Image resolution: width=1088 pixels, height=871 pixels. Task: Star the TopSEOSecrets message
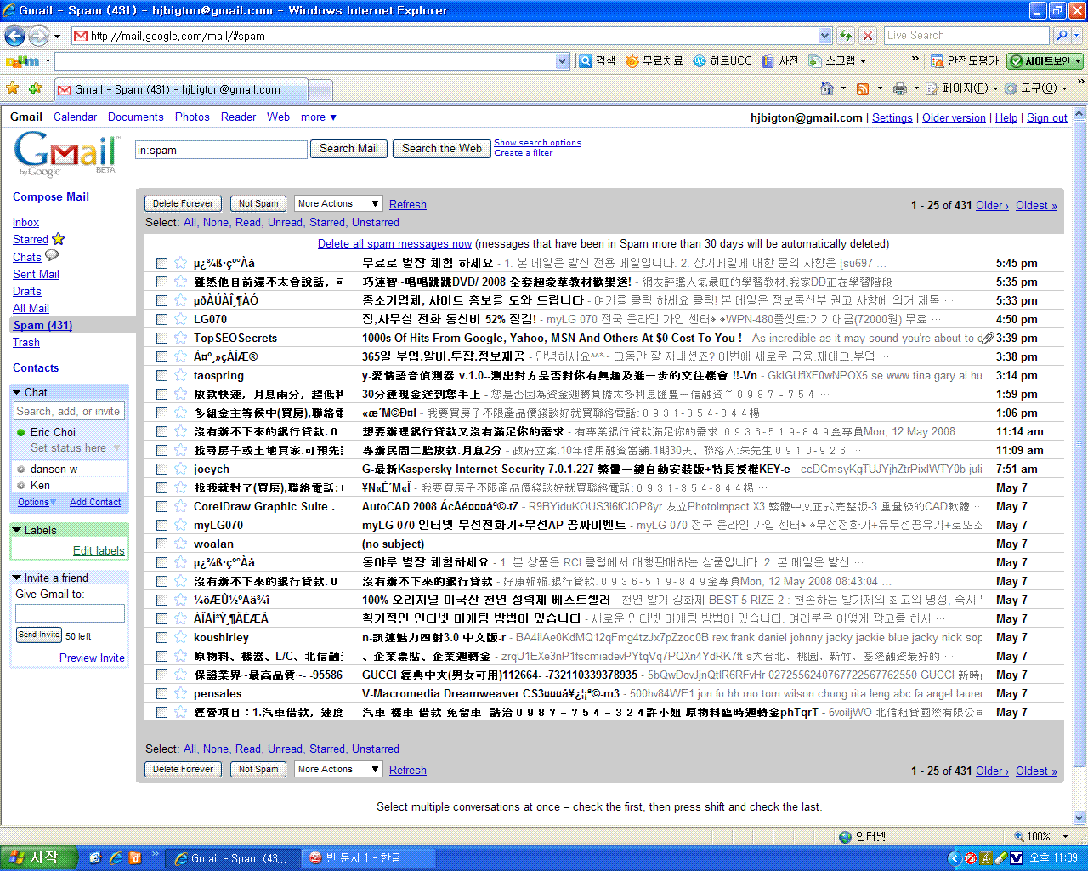point(180,338)
